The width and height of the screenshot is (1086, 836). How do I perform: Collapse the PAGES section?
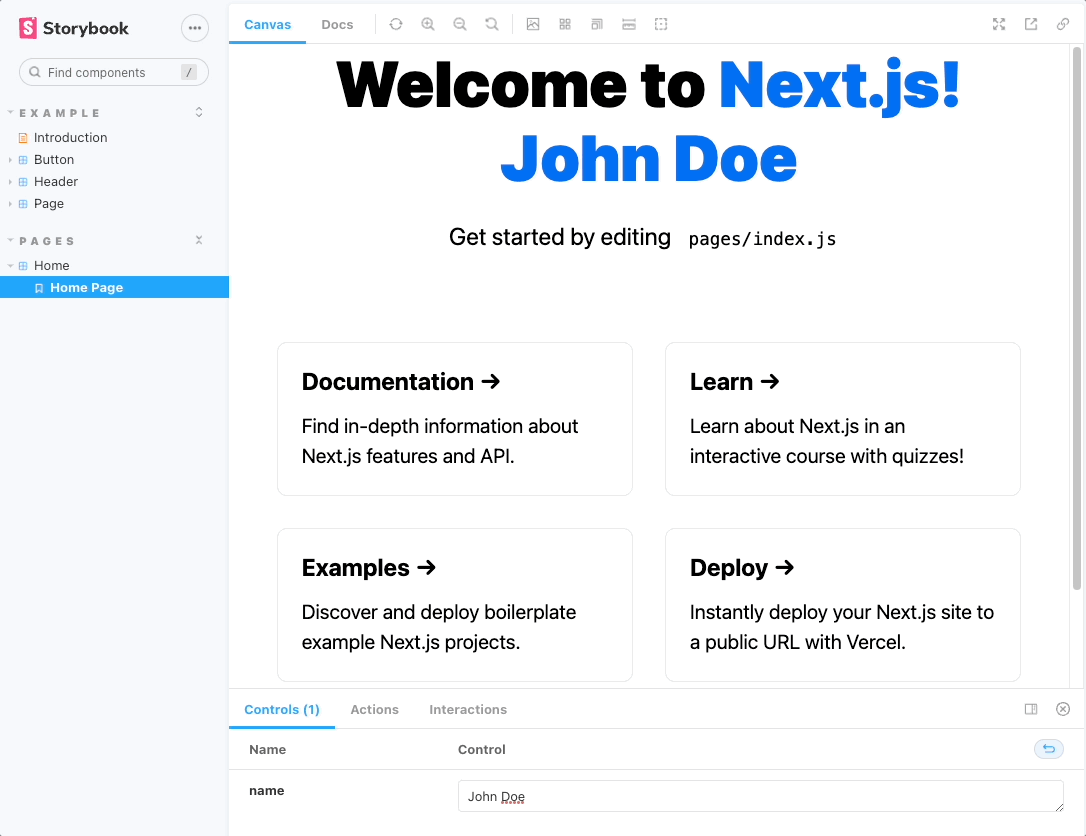pos(46,241)
